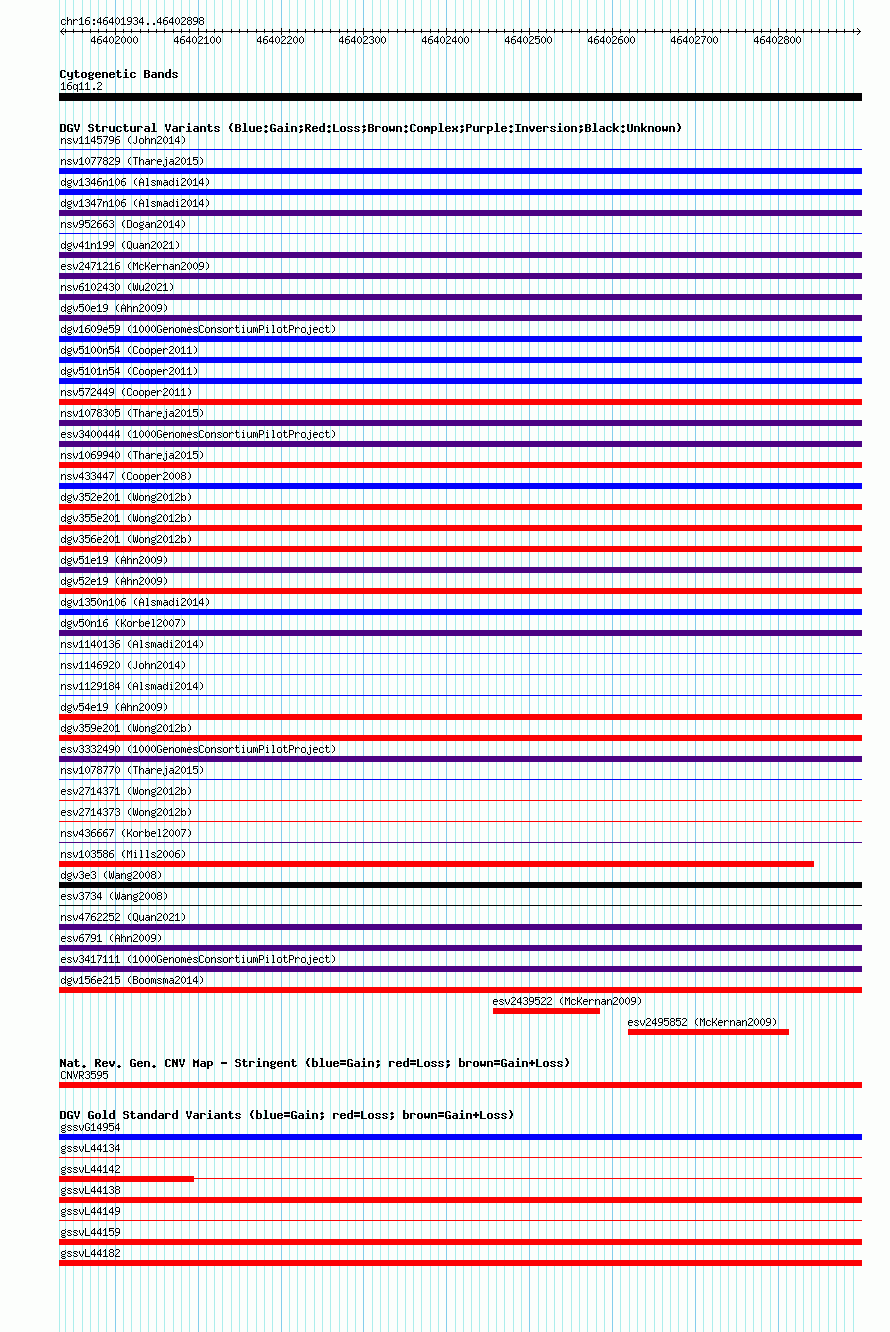The image size is (890, 1332).
Task: Click the 46402800 ruler position label
Action: point(777,40)
